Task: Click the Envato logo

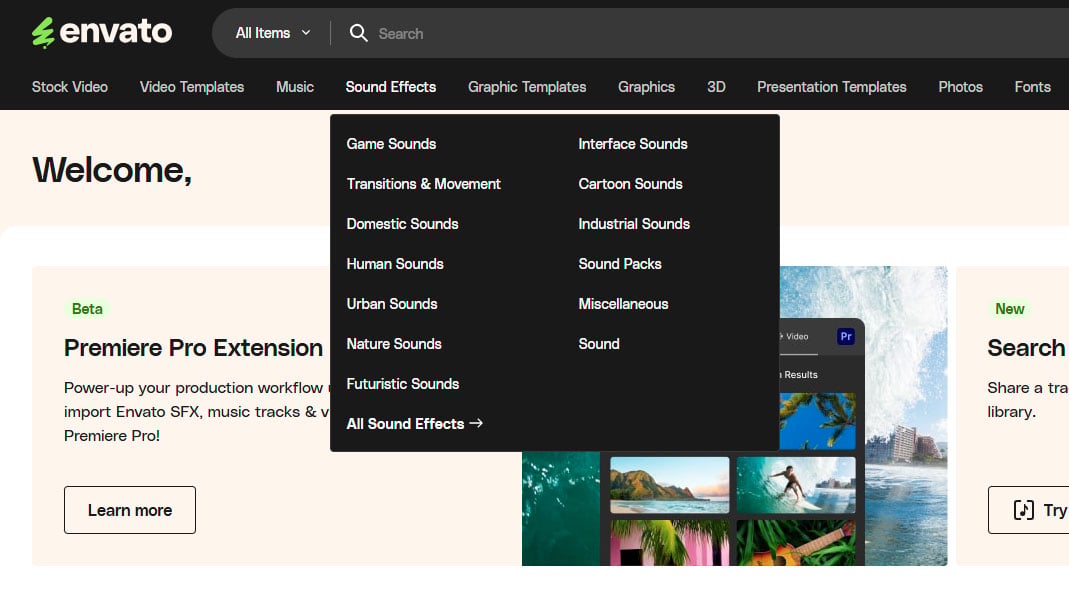Action: pos(102,32)
